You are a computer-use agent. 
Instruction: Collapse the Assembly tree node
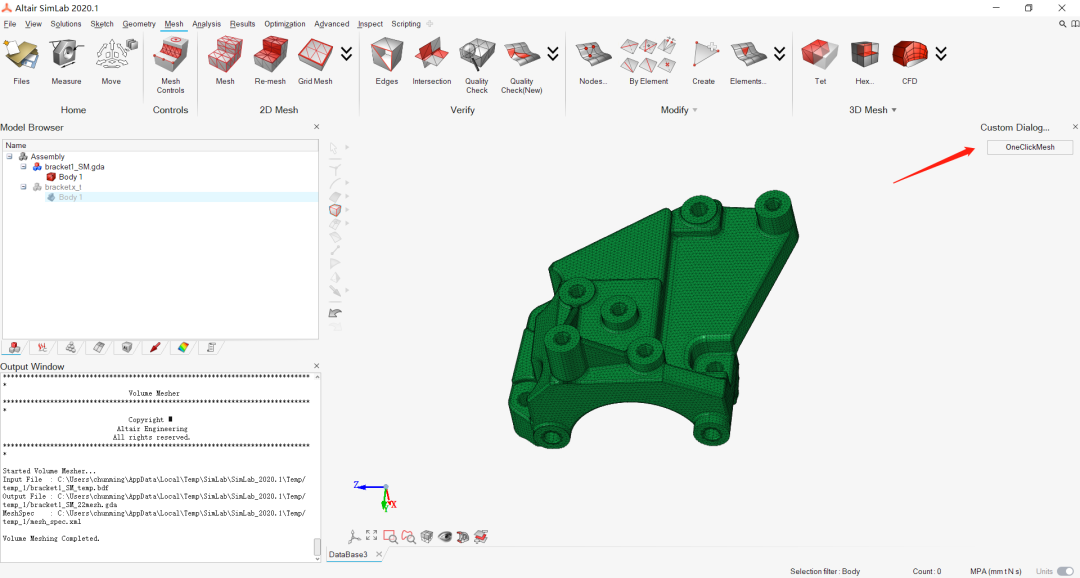coord(10,156)
